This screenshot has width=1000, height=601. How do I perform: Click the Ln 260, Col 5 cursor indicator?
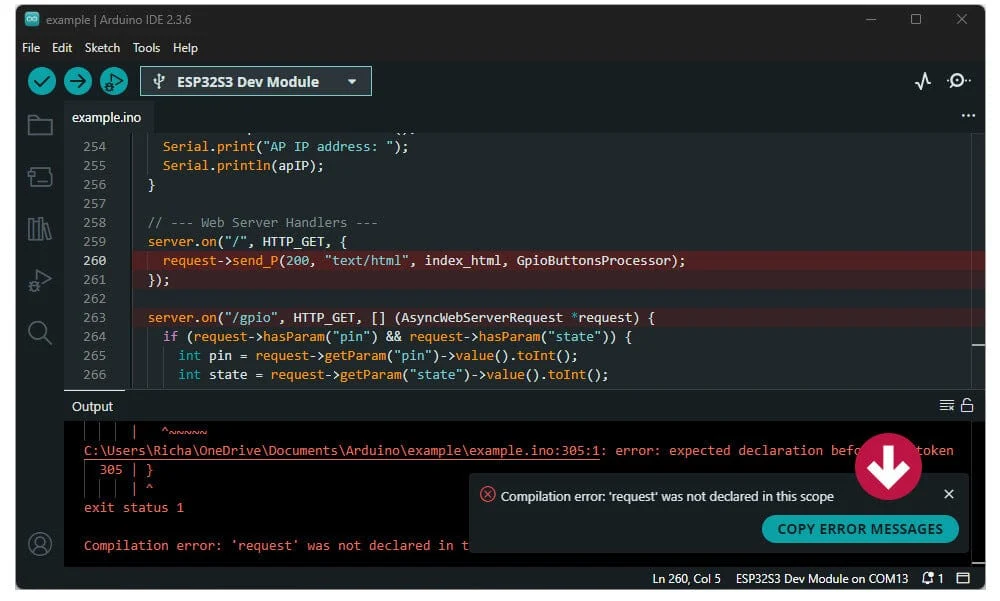tap(686, 579)
